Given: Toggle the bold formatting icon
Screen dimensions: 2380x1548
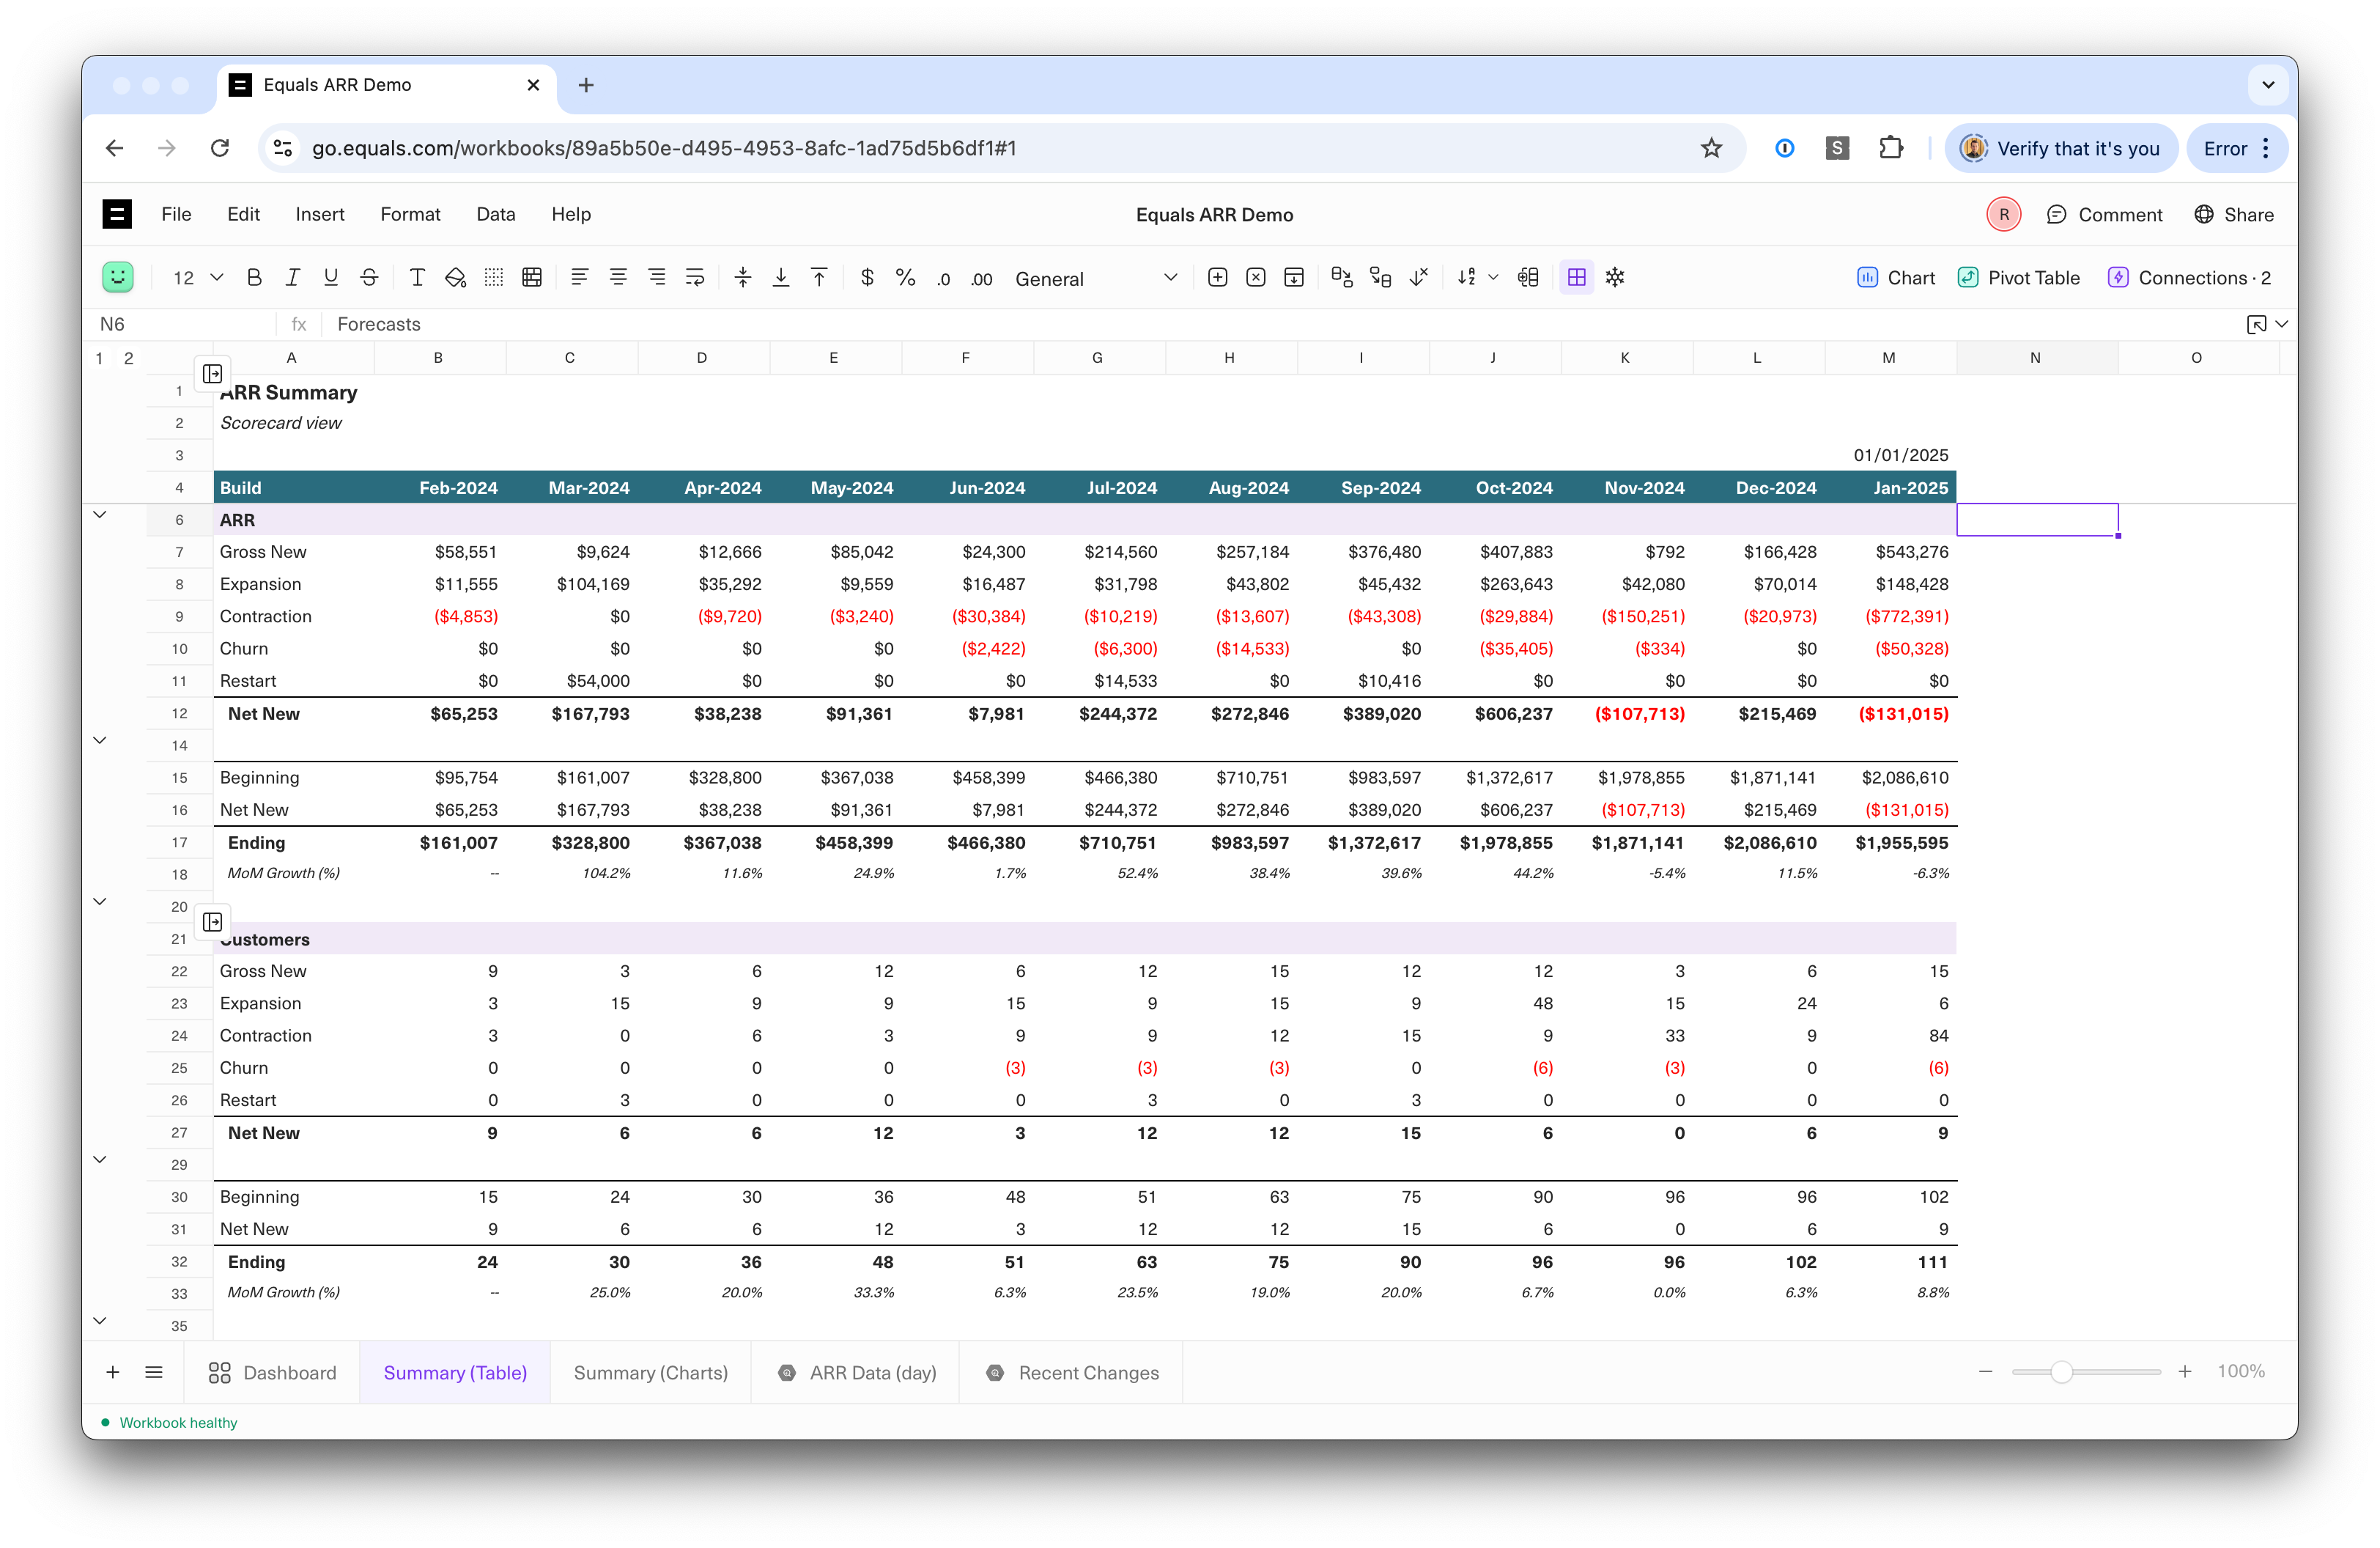Looking at the screenshot, I should tap(255, 278).
